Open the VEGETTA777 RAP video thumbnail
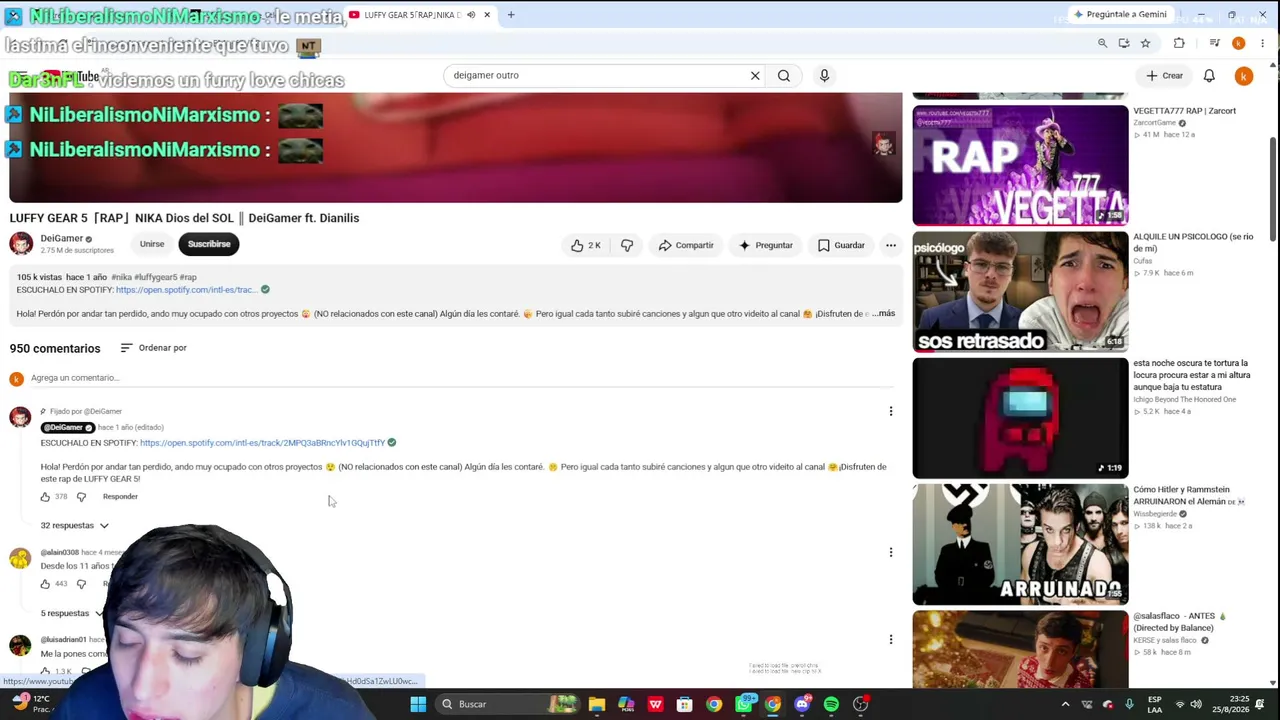The image size is (1280, 720). (x=1020, y=165)
